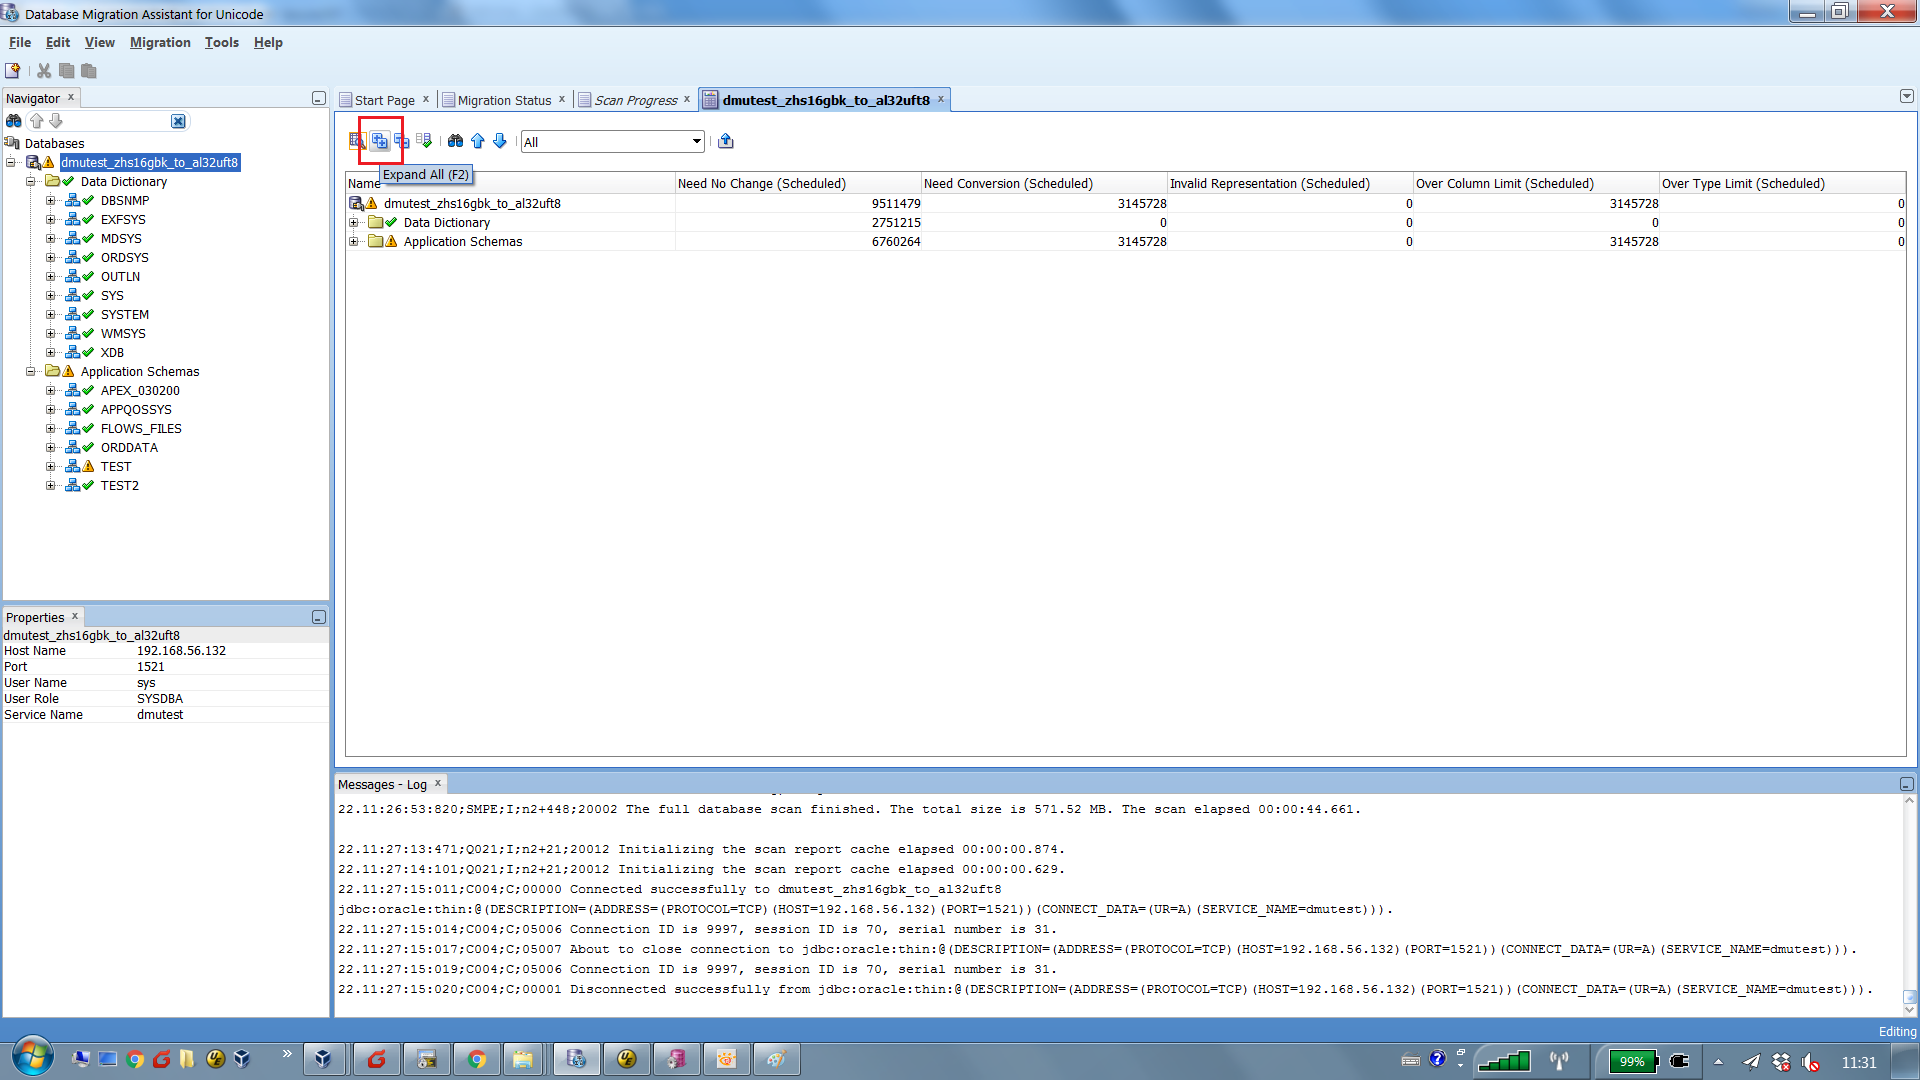Click the Windows Start button

coord(32,1057)
